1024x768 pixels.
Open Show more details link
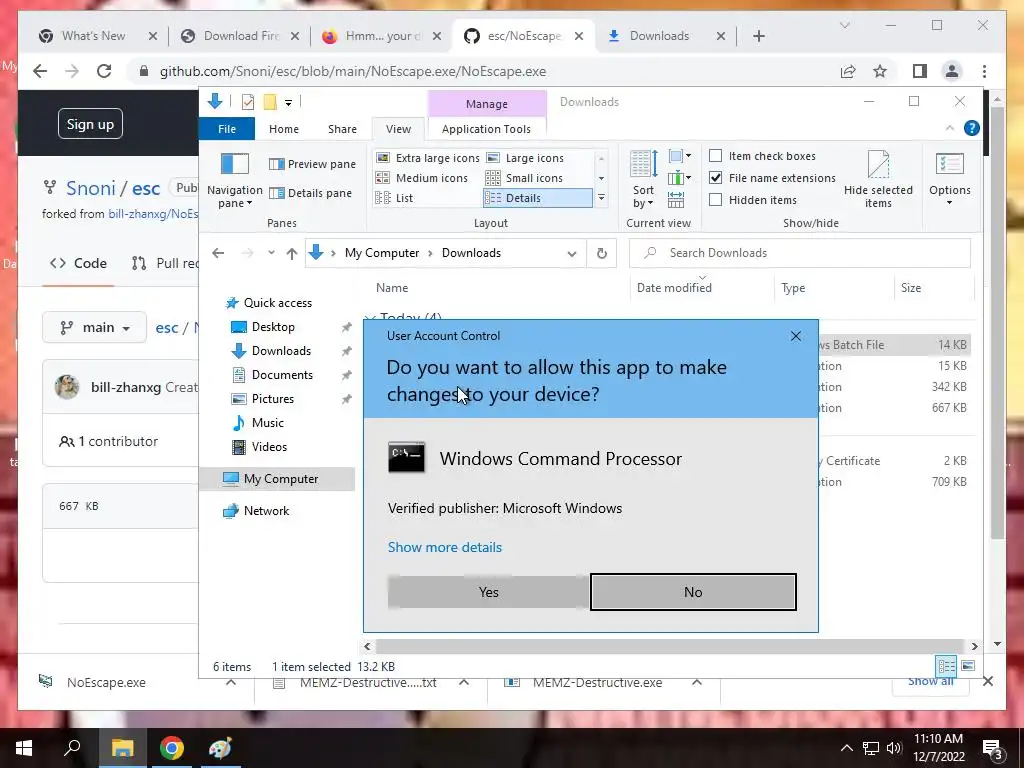point(445,547)
